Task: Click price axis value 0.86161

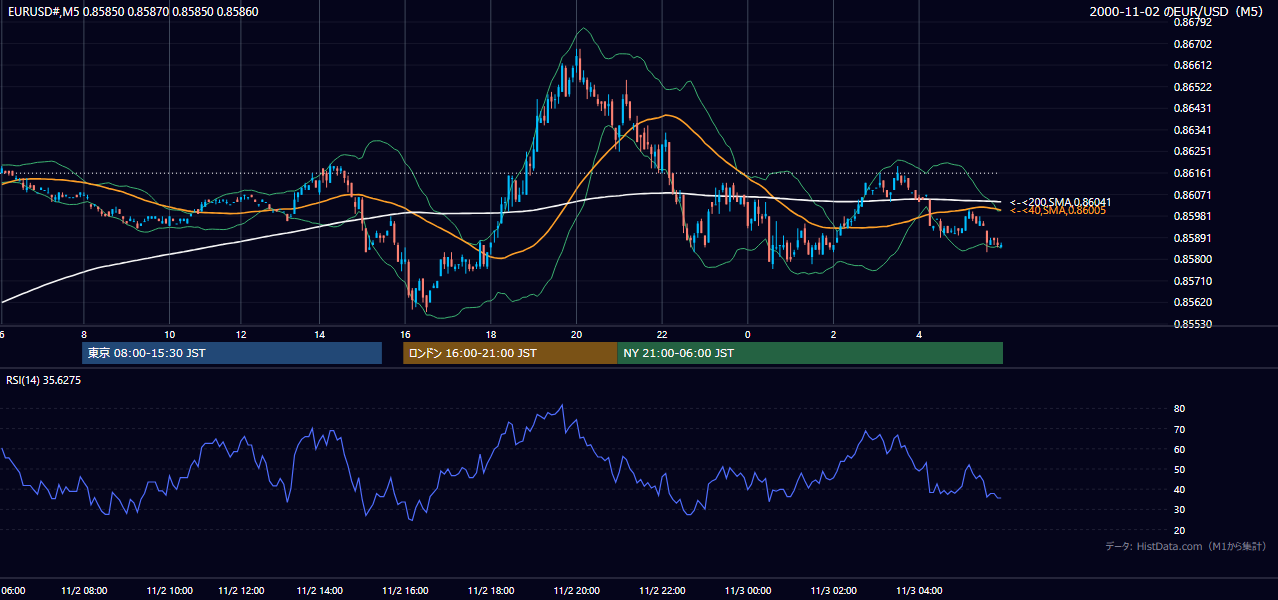Action: pyautogui.click(x=1192, y=173)
